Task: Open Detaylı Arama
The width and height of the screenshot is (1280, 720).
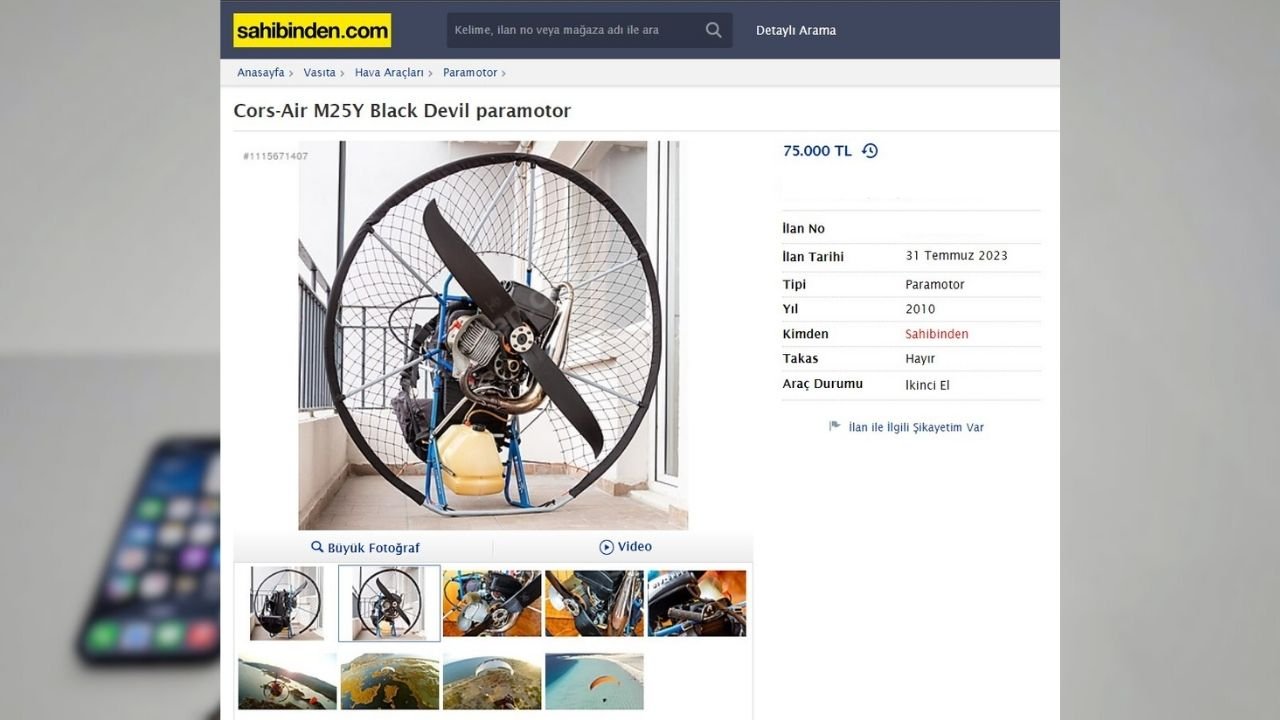Action: pos(796,30)
